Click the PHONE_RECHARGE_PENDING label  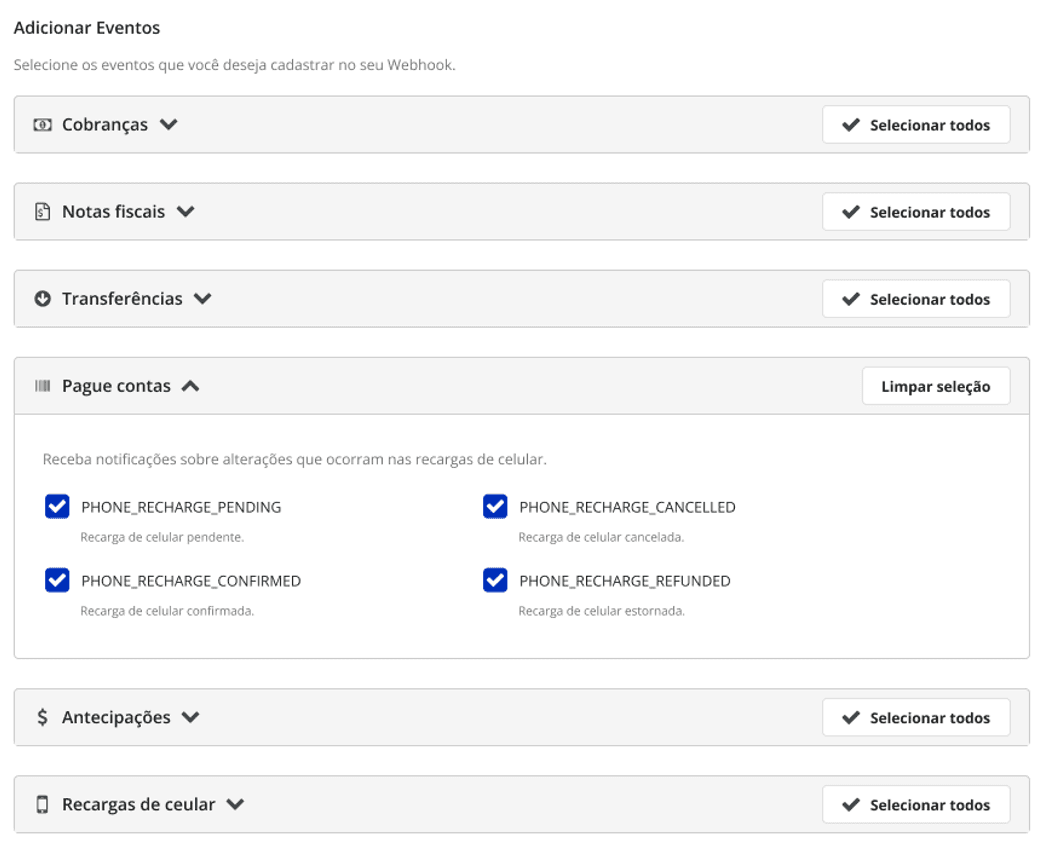tap(181, 507)
